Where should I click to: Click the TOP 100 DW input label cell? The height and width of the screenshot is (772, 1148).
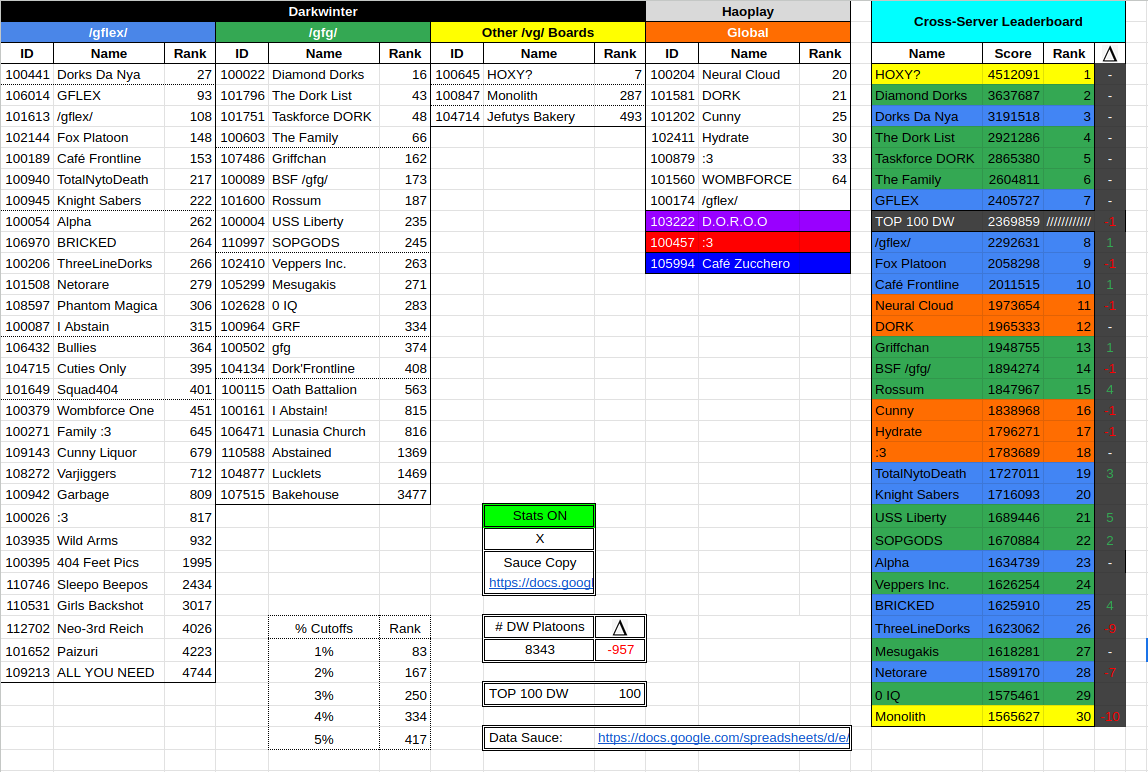pyautogui.click(x=539, y=694)
